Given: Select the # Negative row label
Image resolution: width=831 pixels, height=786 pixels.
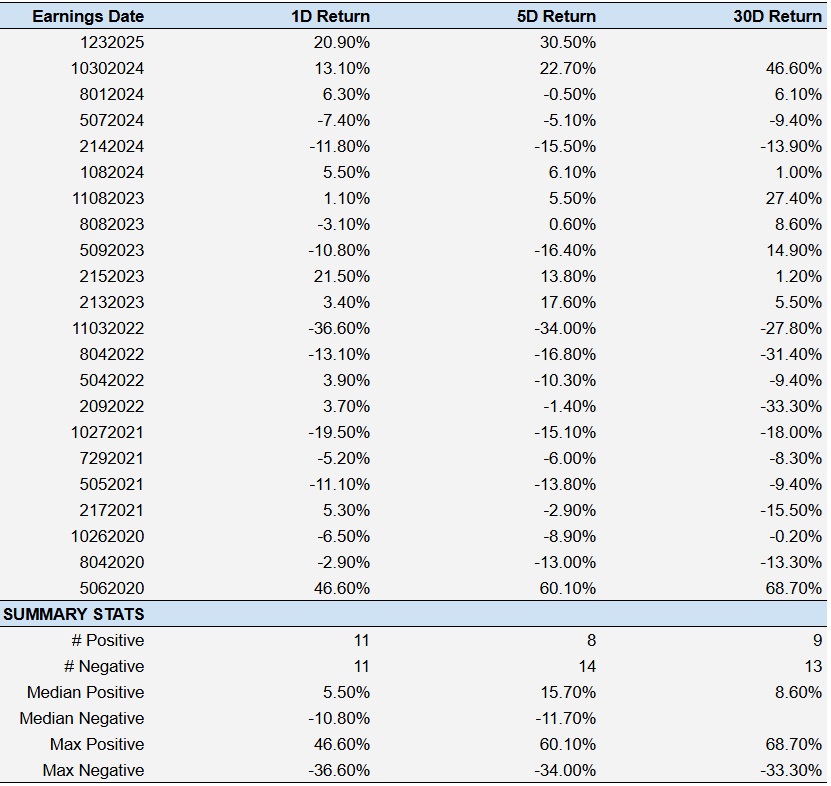Looking at the screenshot, I should click(x=104, y=666).
